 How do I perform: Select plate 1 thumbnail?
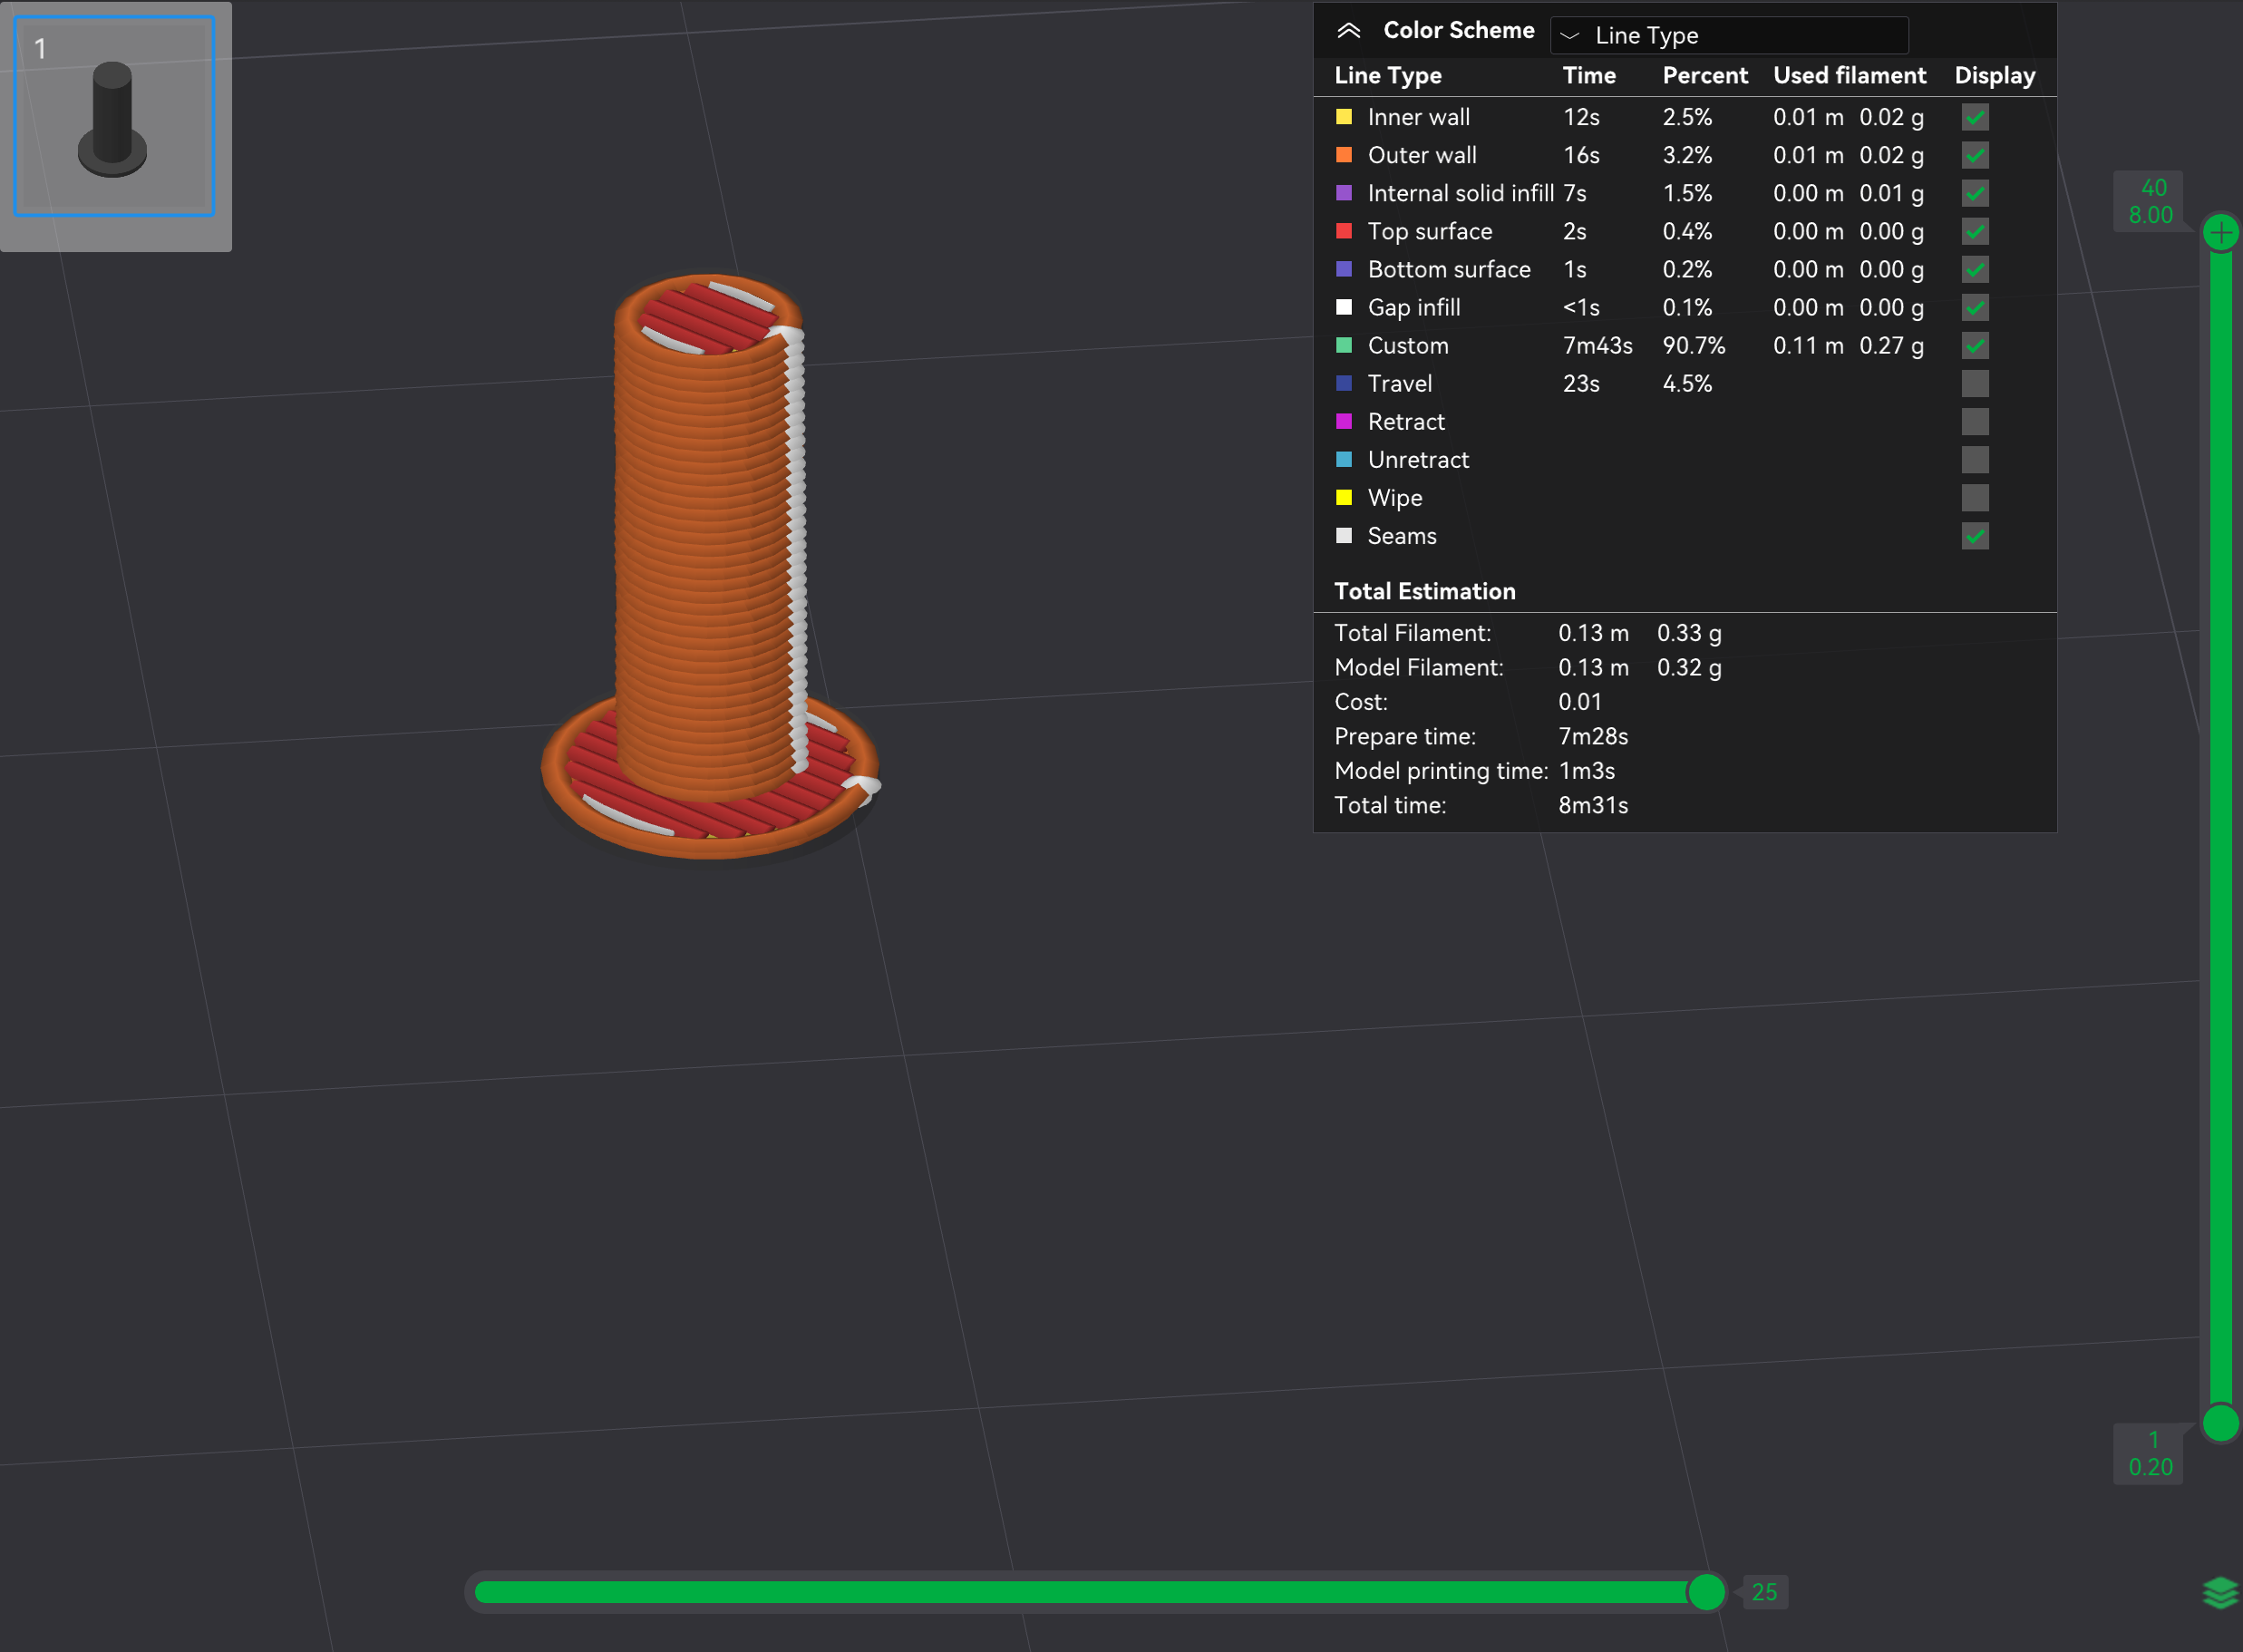tap(114, 116)
